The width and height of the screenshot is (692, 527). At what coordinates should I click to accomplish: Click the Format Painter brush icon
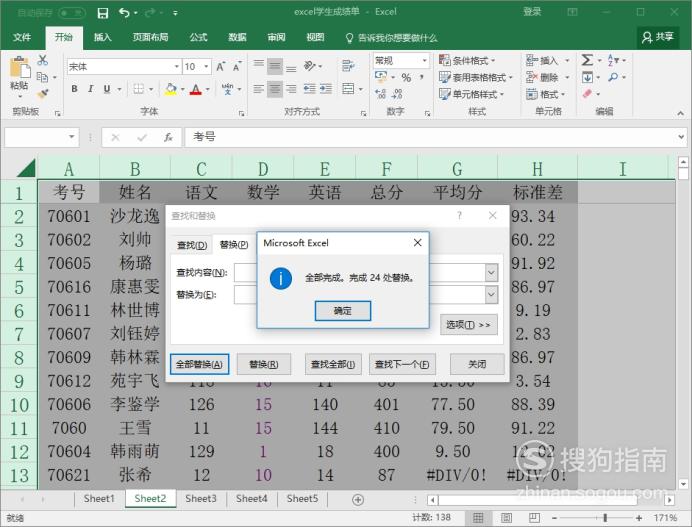43,94
